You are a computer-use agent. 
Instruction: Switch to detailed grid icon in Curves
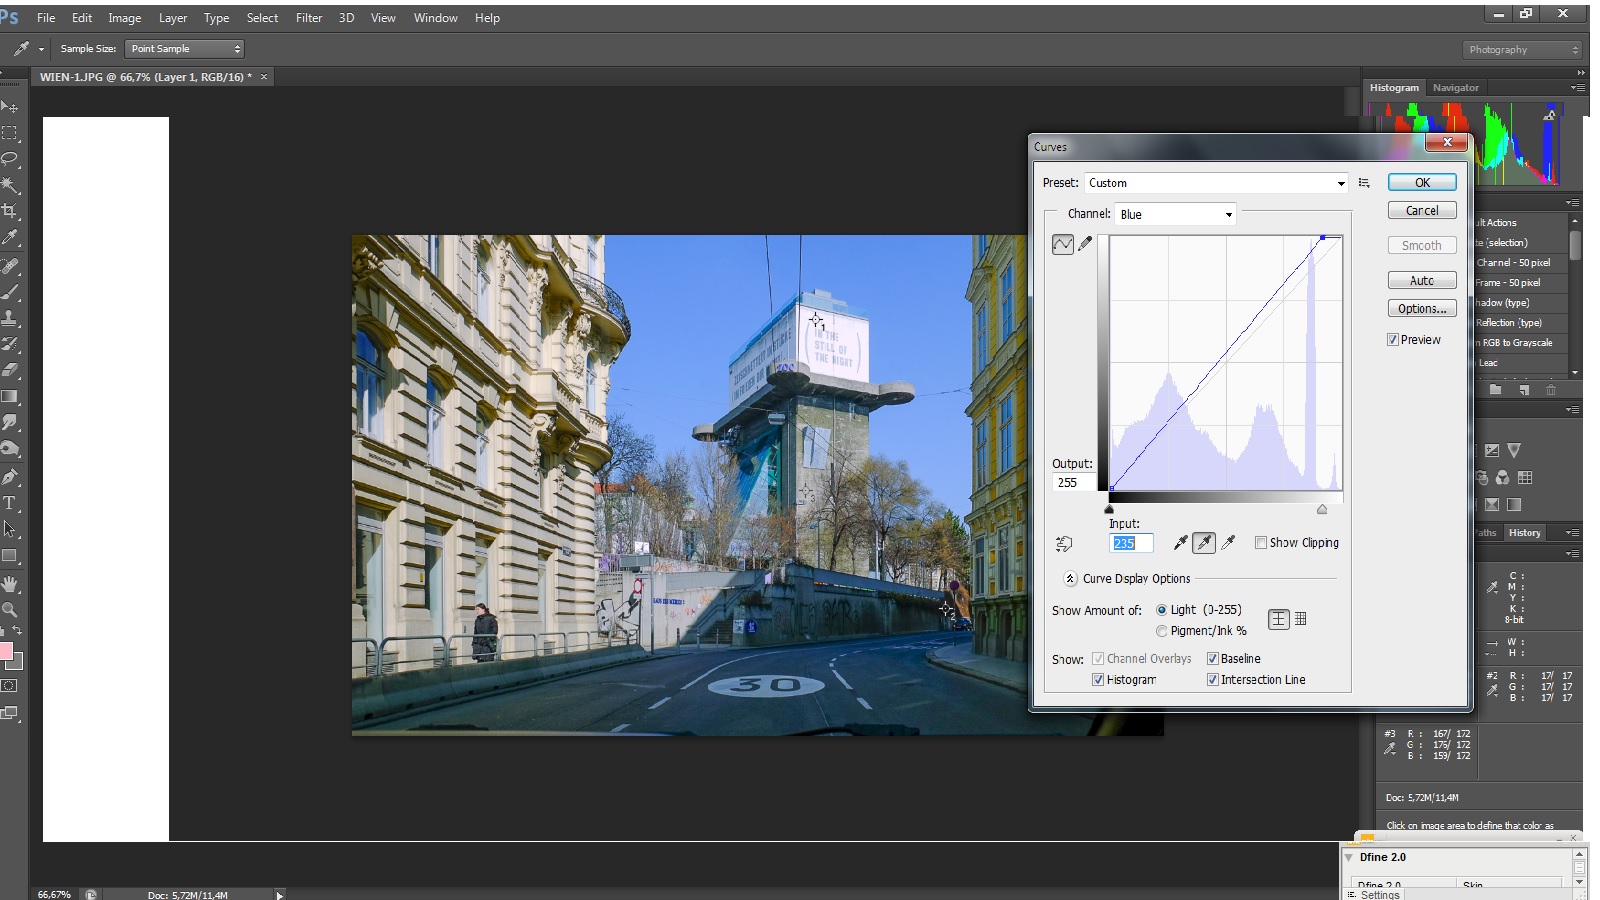click(1301, 619)
